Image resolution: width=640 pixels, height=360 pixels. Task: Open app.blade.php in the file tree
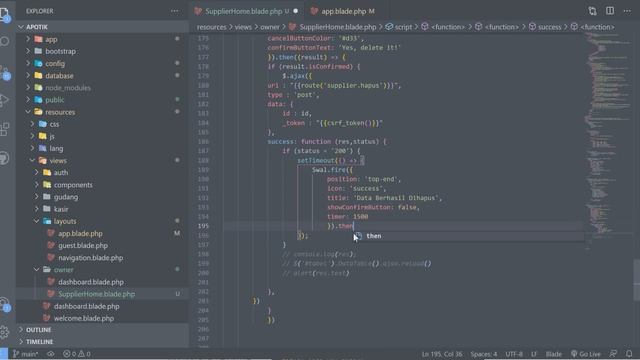click(102, 233)
